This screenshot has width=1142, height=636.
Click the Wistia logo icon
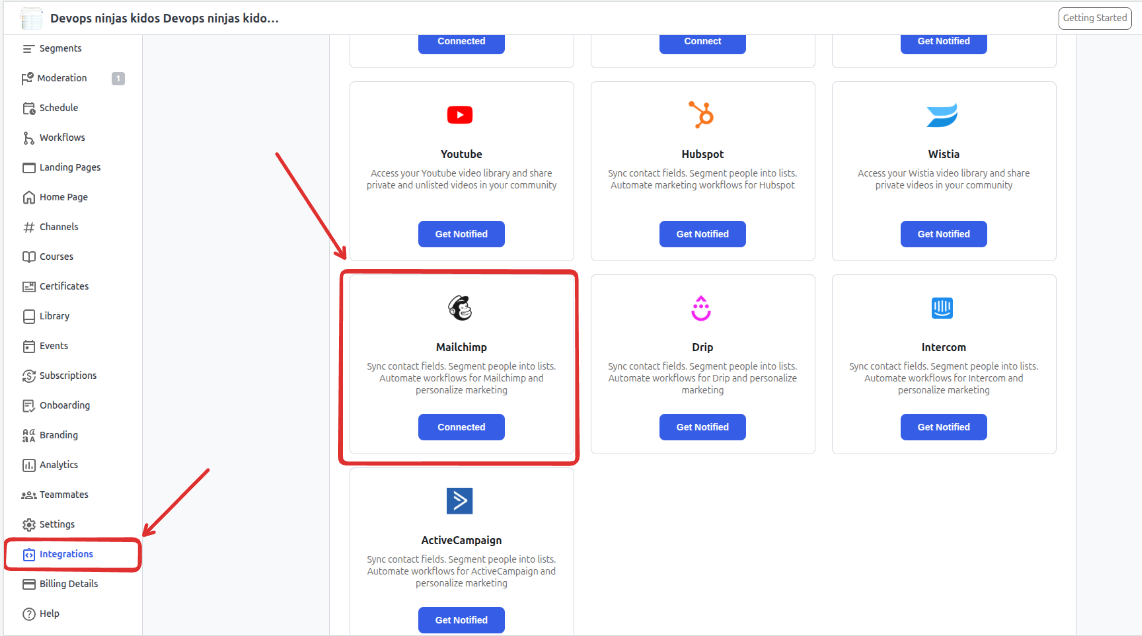[x=942, y=115]
